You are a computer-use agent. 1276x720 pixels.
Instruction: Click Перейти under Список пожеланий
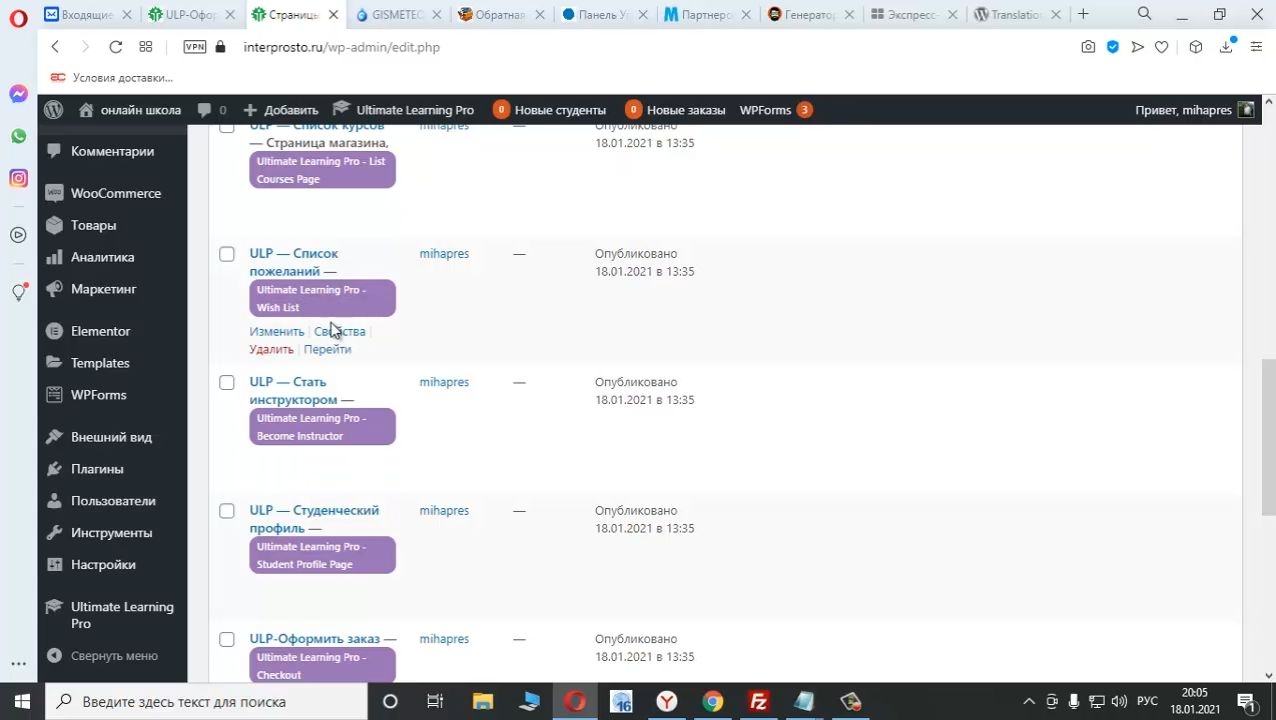(327, 349)
